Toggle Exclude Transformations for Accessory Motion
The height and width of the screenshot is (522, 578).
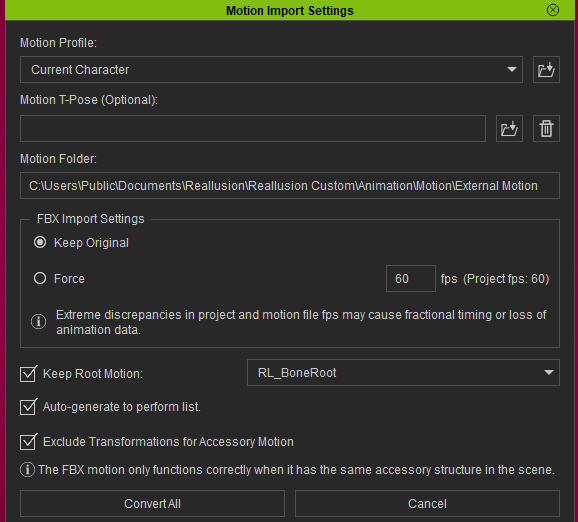click(x=28, y=442)
